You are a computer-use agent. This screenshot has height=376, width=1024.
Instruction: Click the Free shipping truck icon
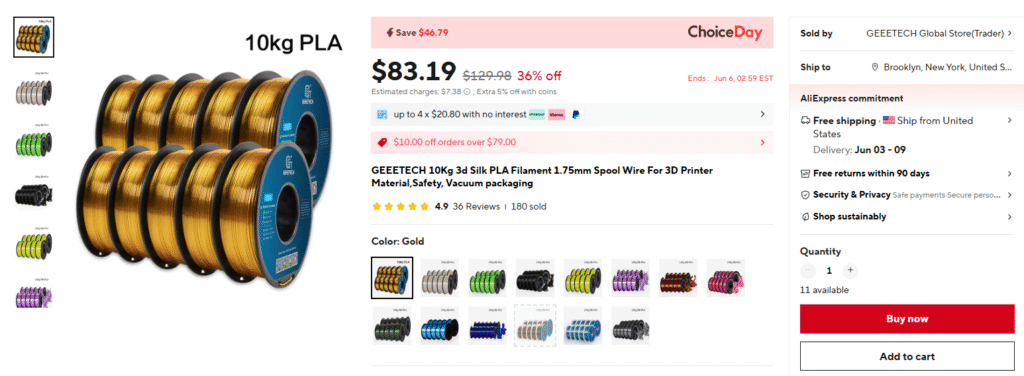[805, 121]
